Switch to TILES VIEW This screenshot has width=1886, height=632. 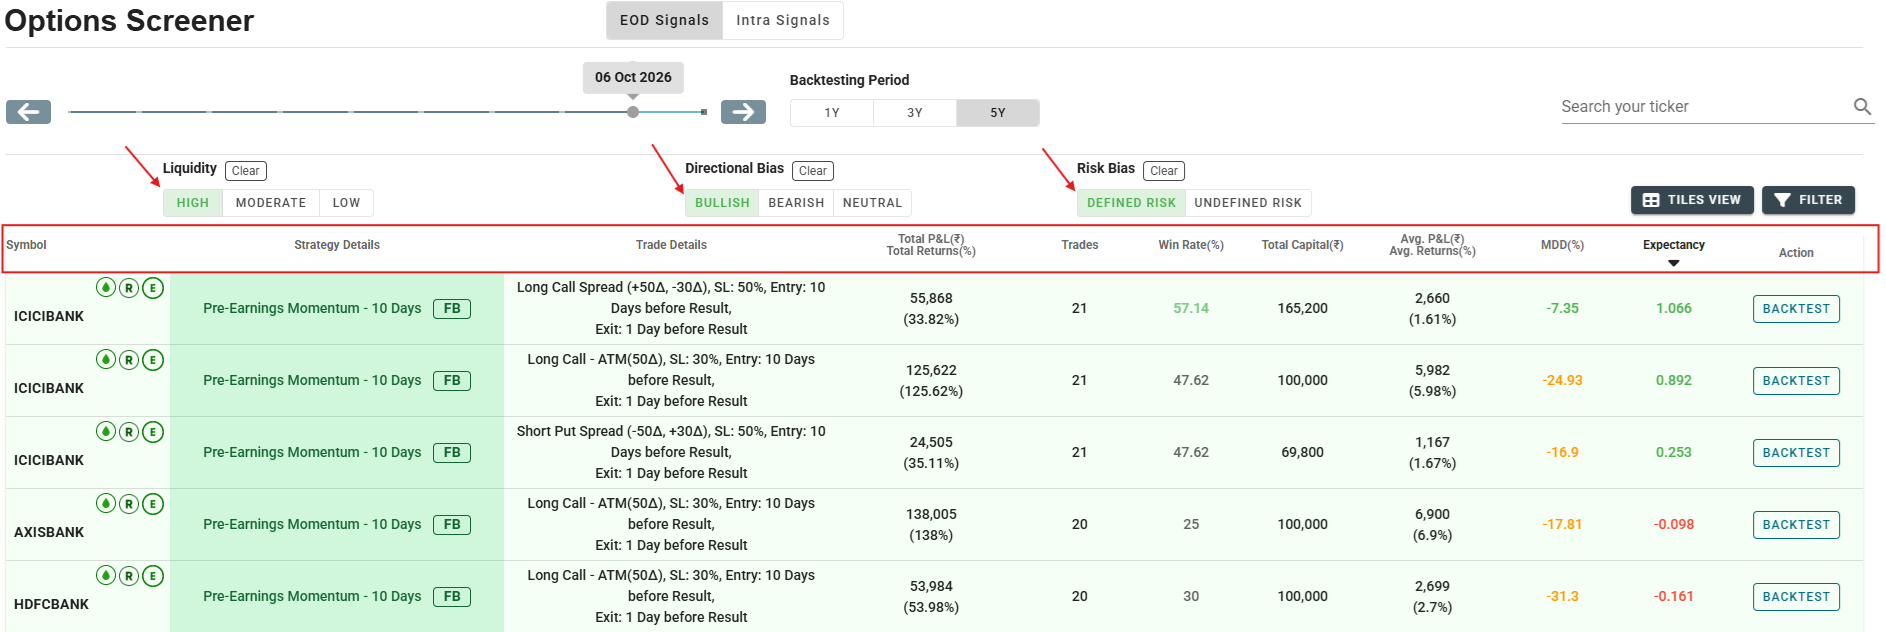1692,200
